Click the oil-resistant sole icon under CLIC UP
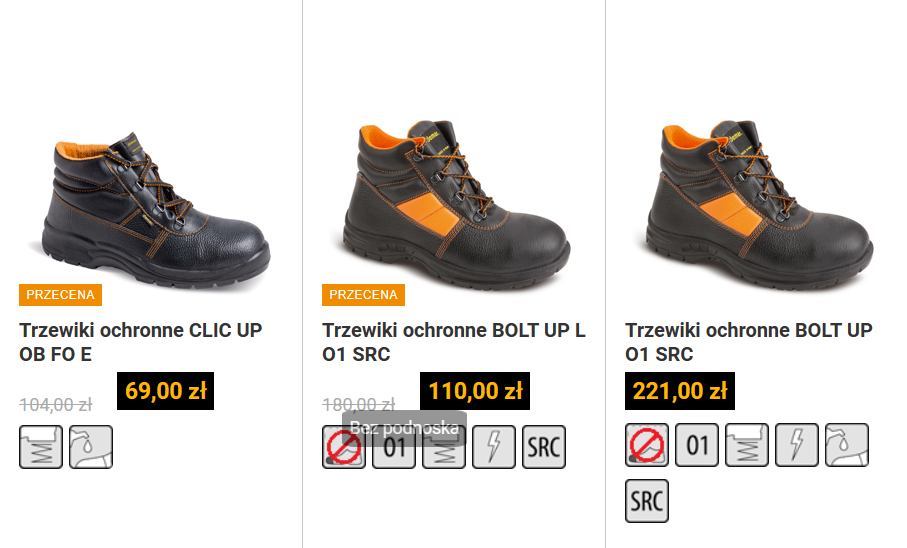Image resolution: width=907 pixels, height=548 pixels. 91,447
